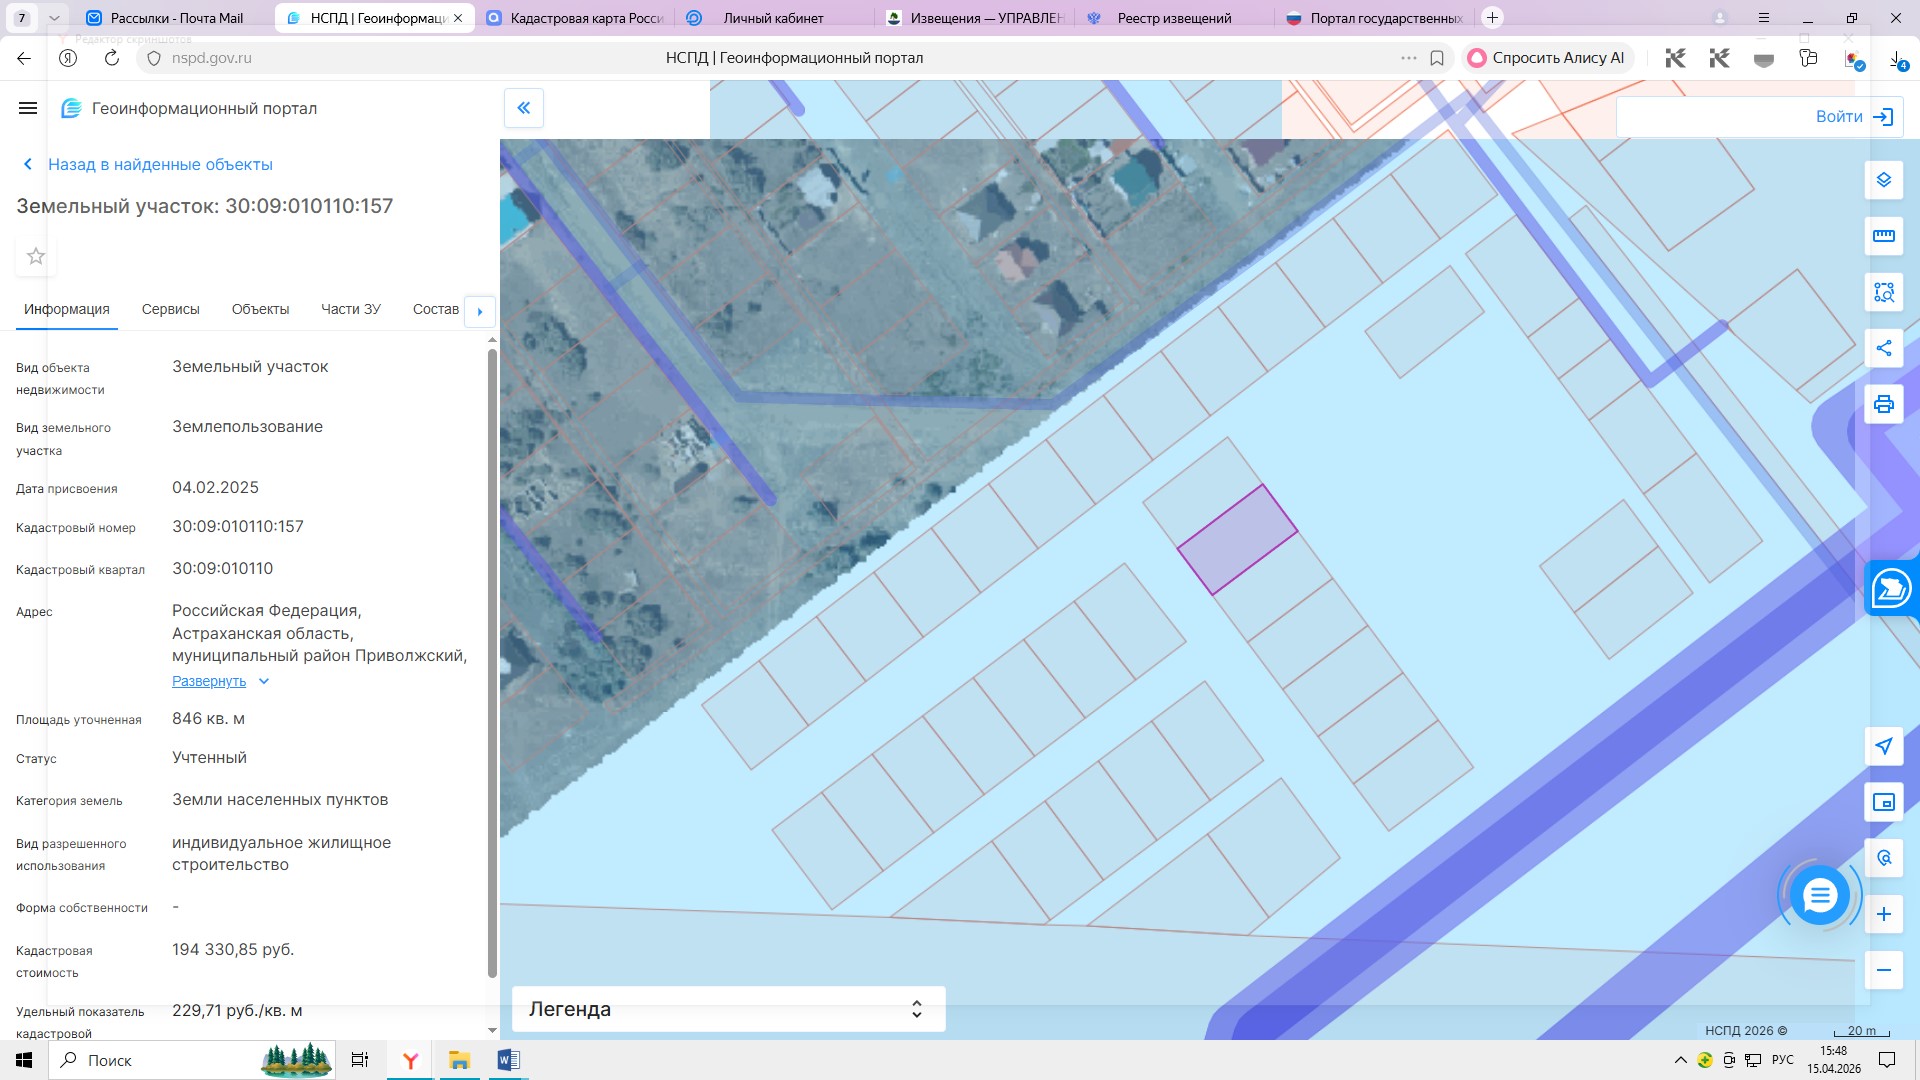Print the map using printer icon
Viewport: 1920px width, 1080px height.
(1883, 404)
